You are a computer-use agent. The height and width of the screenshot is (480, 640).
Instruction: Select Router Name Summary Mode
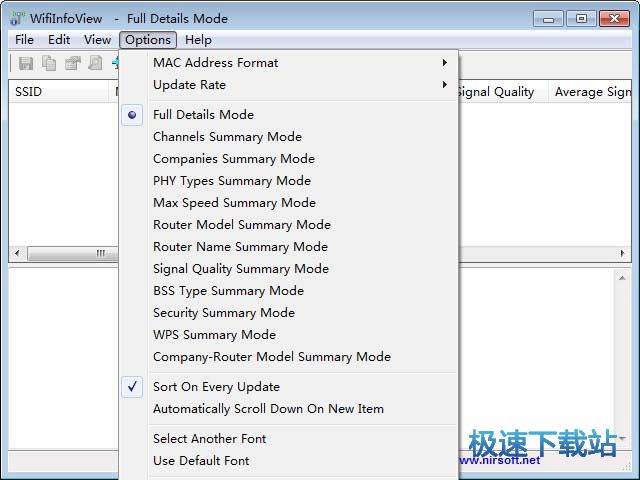click(289, 247)
